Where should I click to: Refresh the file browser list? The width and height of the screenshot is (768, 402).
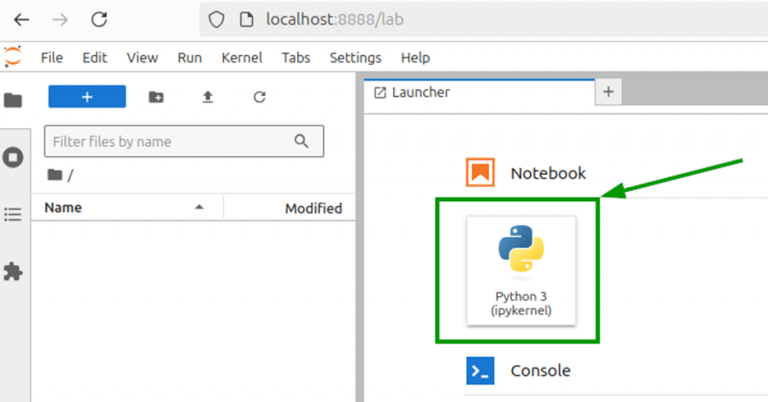point(259,97)
